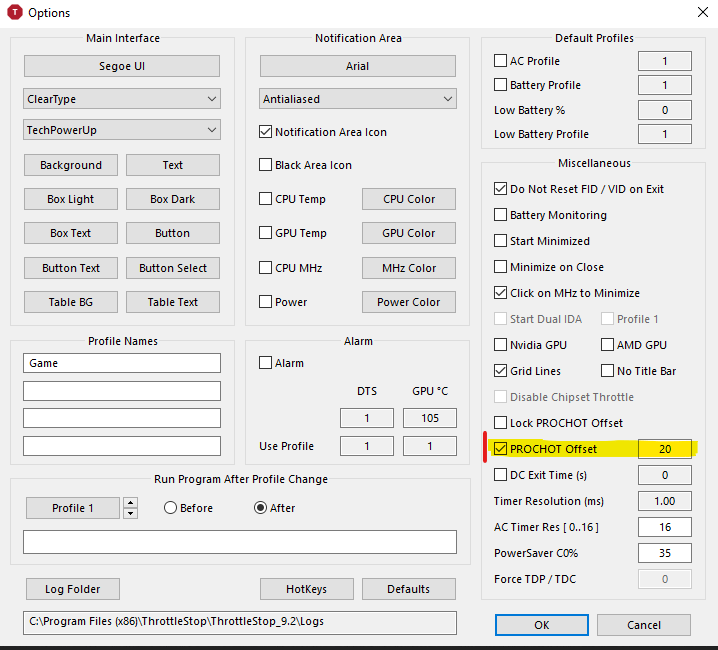718x650 pixels.
Task: Decrement profile with the down spinner arrow
Action: [131, 513]
